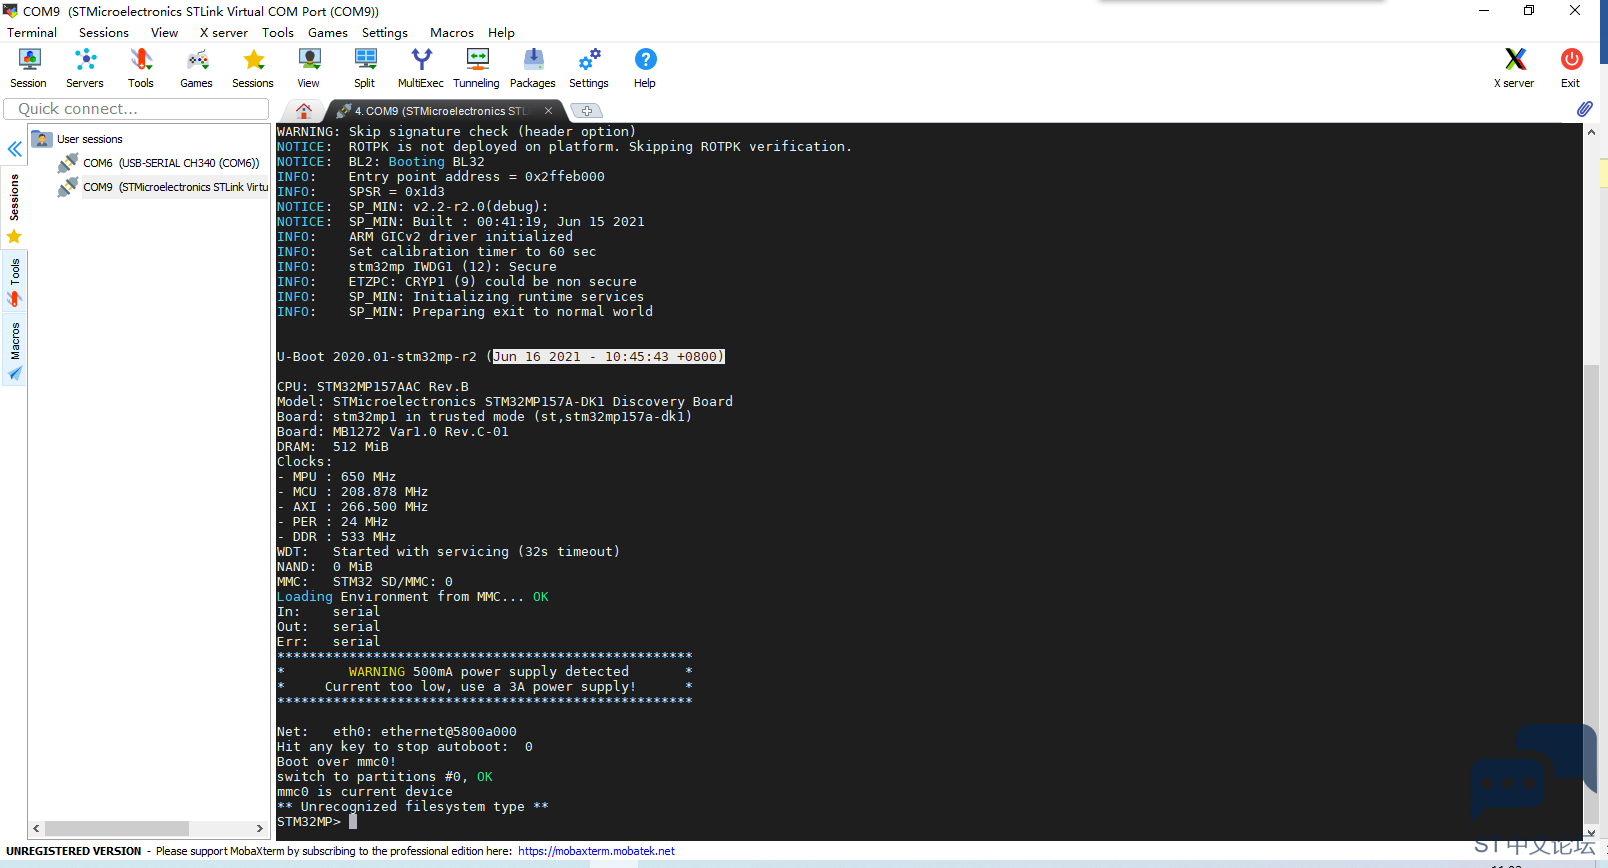Image resolution: width=1608 pixels, height=868 pixels.
Task: Start the X server toolbar icon
Action: [x=1515, y=68]
